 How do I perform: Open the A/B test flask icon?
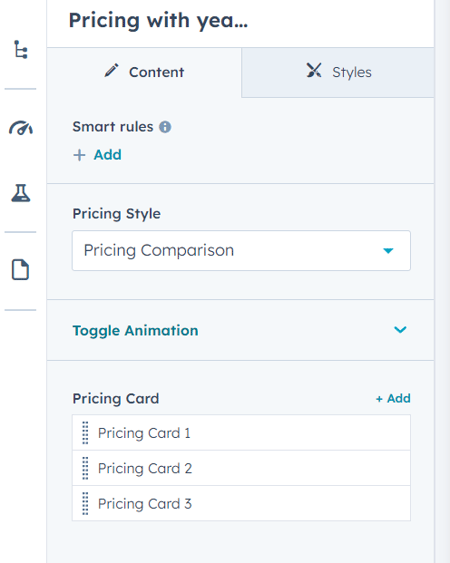coord(21,193)
